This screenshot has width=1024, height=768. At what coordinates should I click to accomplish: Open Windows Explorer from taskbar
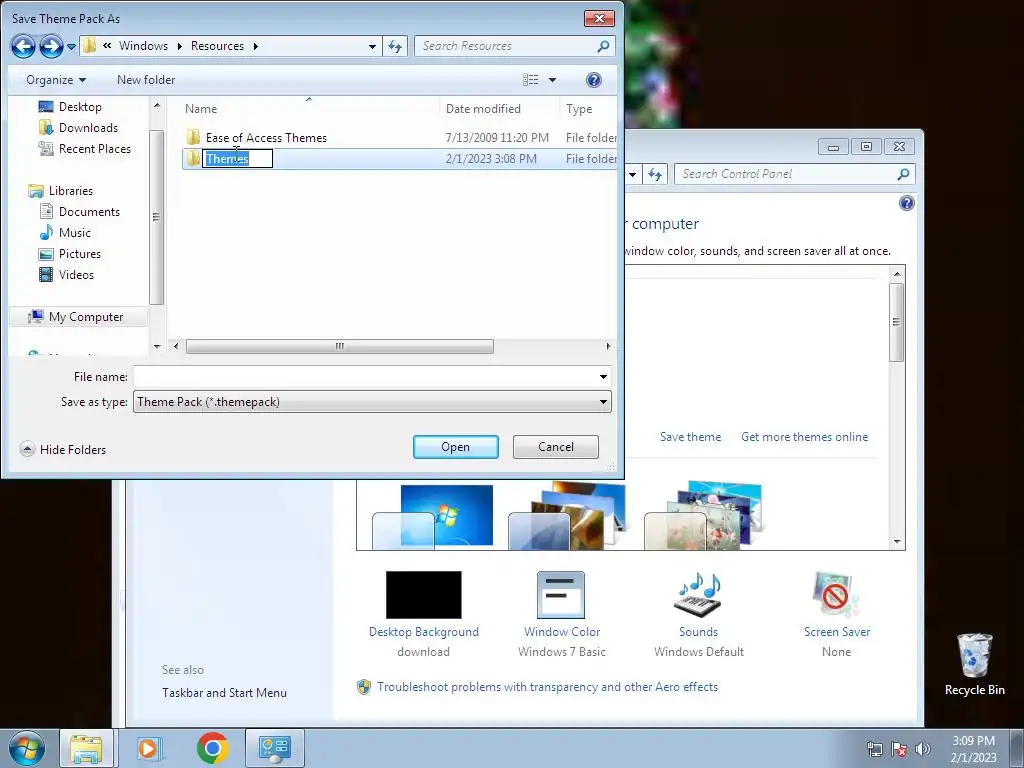coord(86,748)
